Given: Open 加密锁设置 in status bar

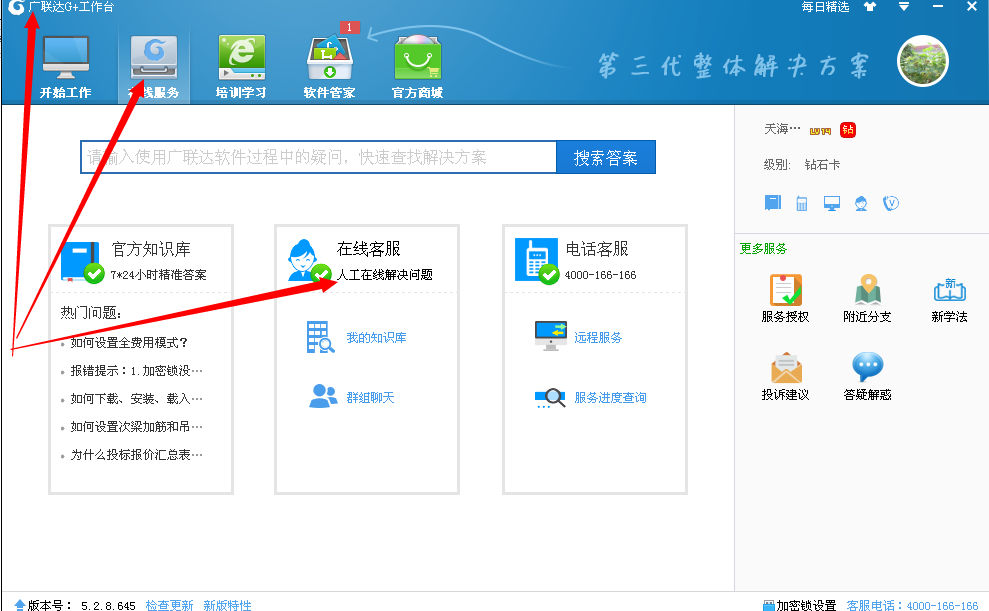Looking at the screenshot, I should coord(800,605).
